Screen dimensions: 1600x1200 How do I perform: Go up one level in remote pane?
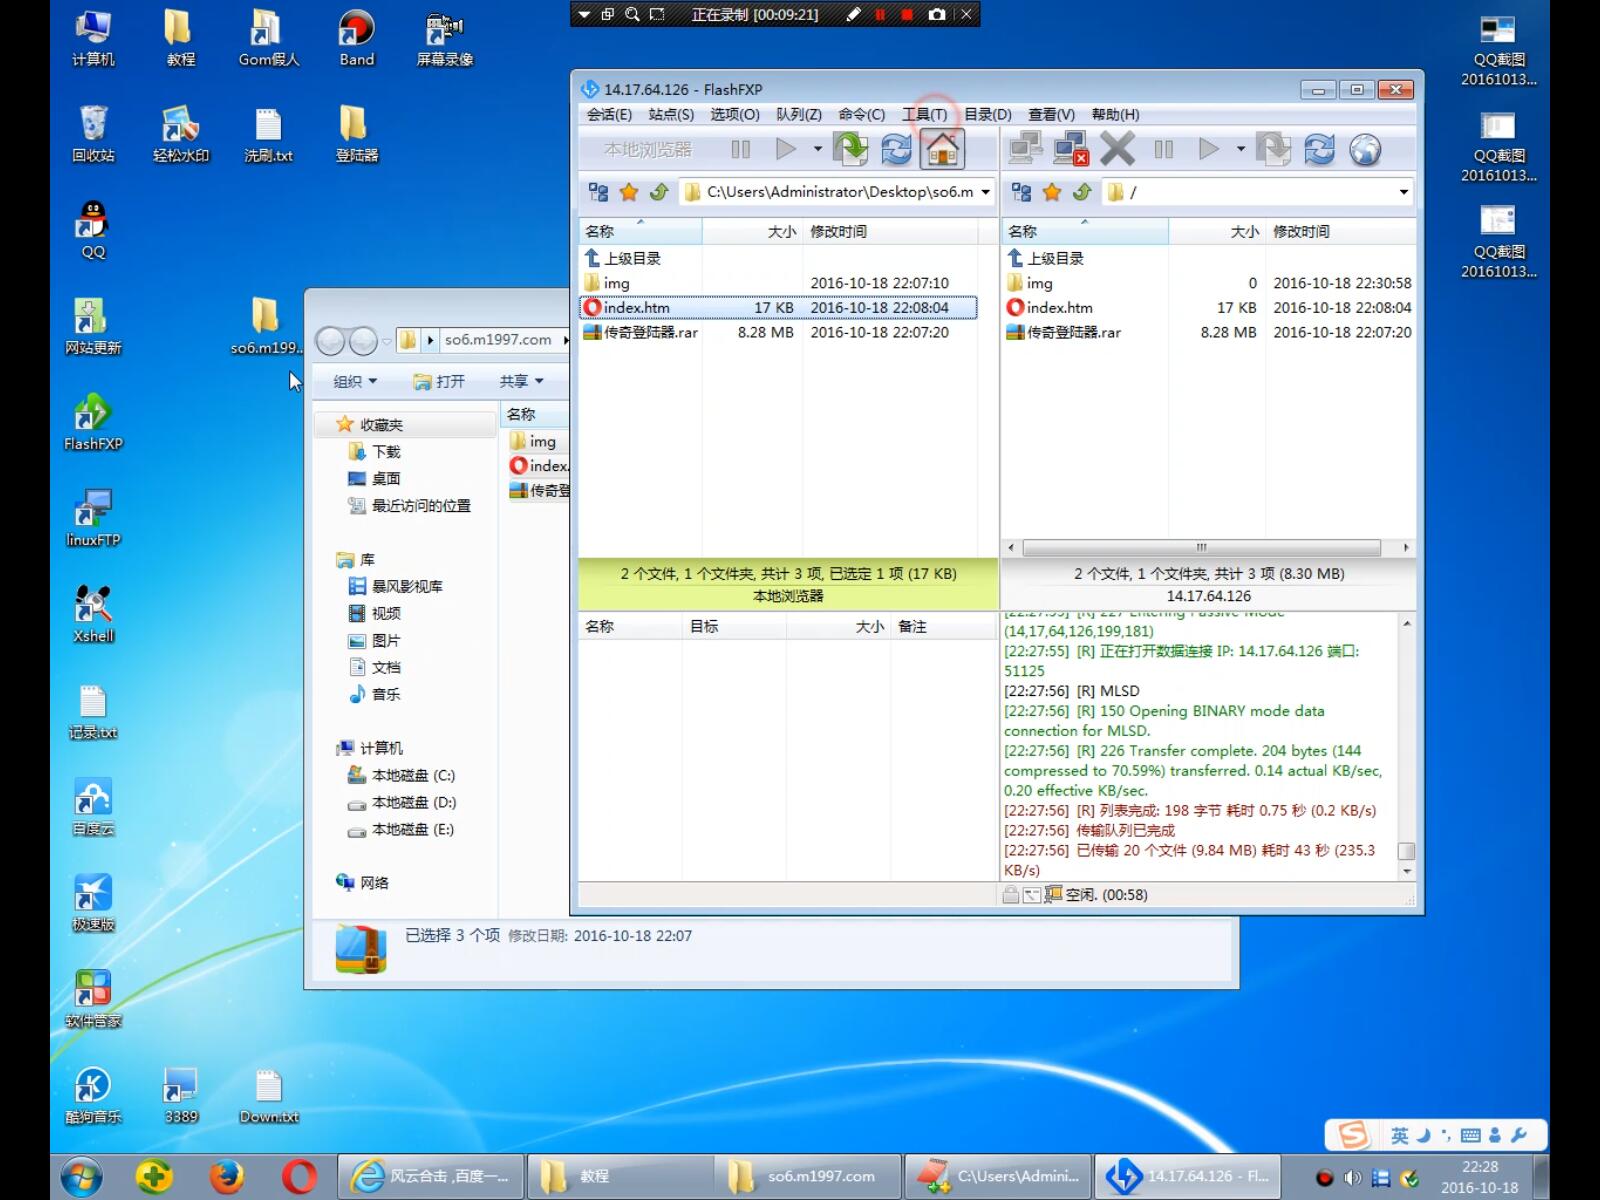[x=1081, y=191]
